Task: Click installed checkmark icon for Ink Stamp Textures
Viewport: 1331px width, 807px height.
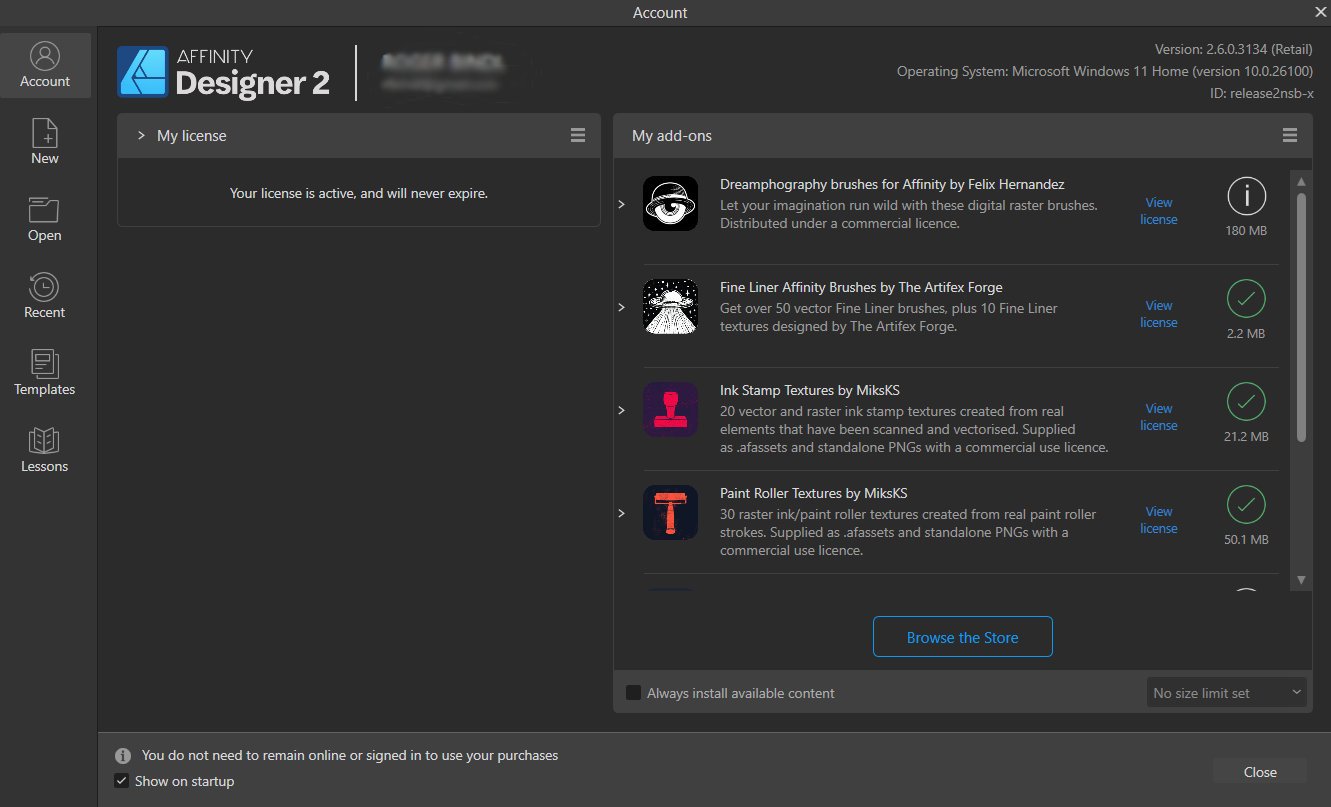Action: [1246, 403]
